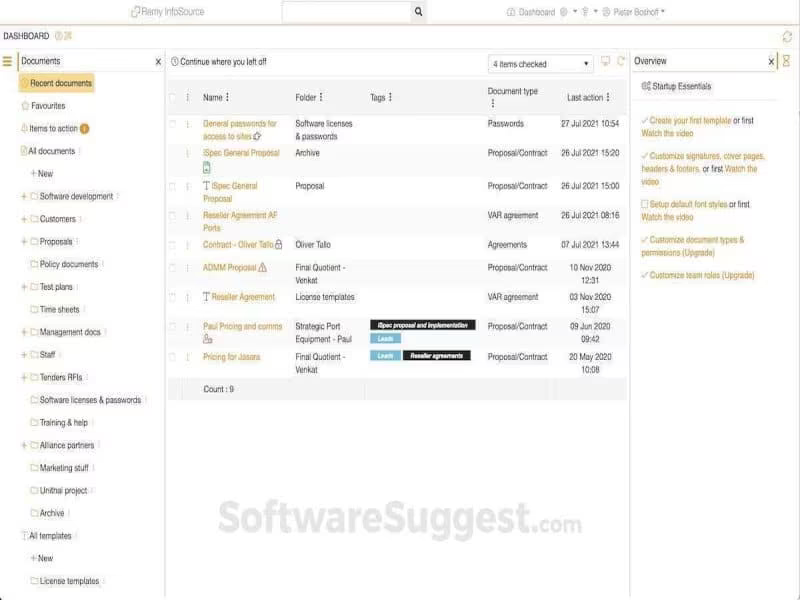Click the monitor icon beside items checked

[605, 61]
